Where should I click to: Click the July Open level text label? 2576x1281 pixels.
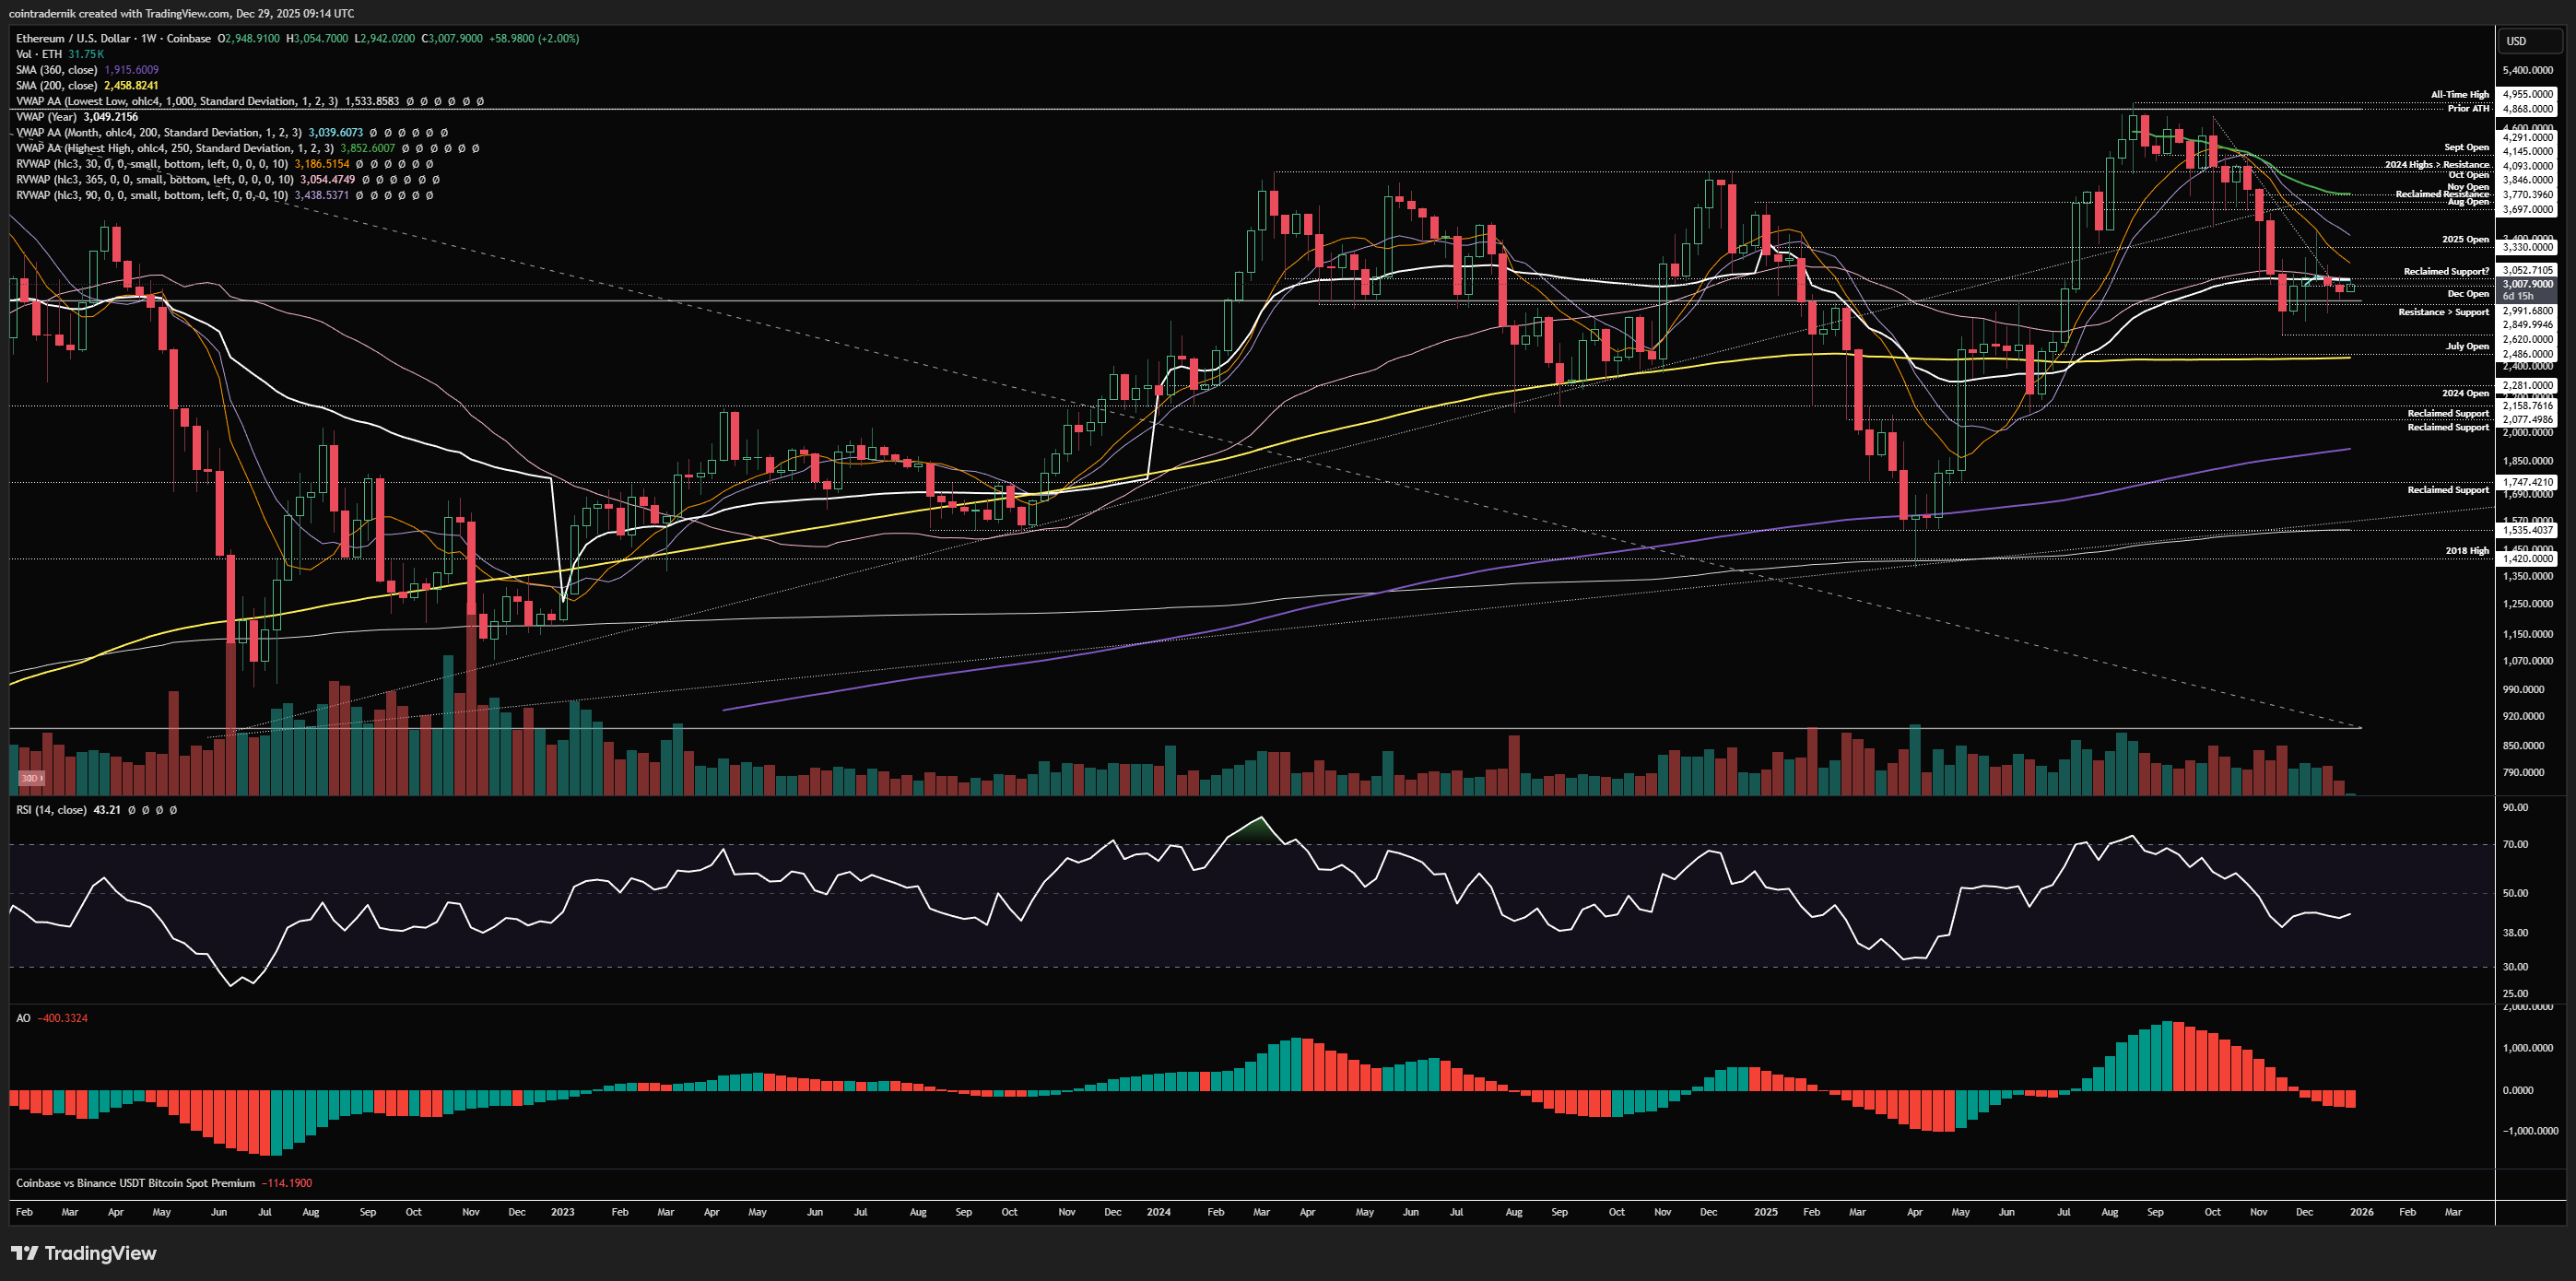click(2467, 347)
